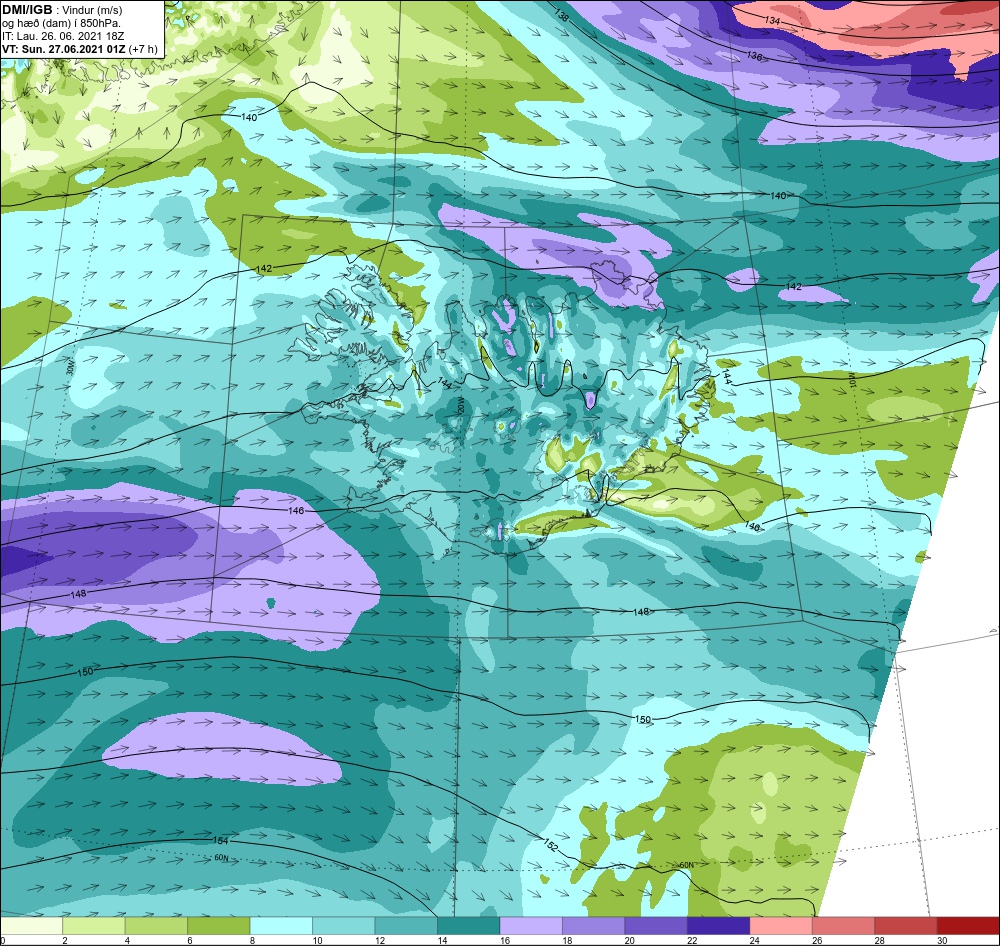Click the 134 contour label in the pink area
The image size is (1000, 946).
772,21
